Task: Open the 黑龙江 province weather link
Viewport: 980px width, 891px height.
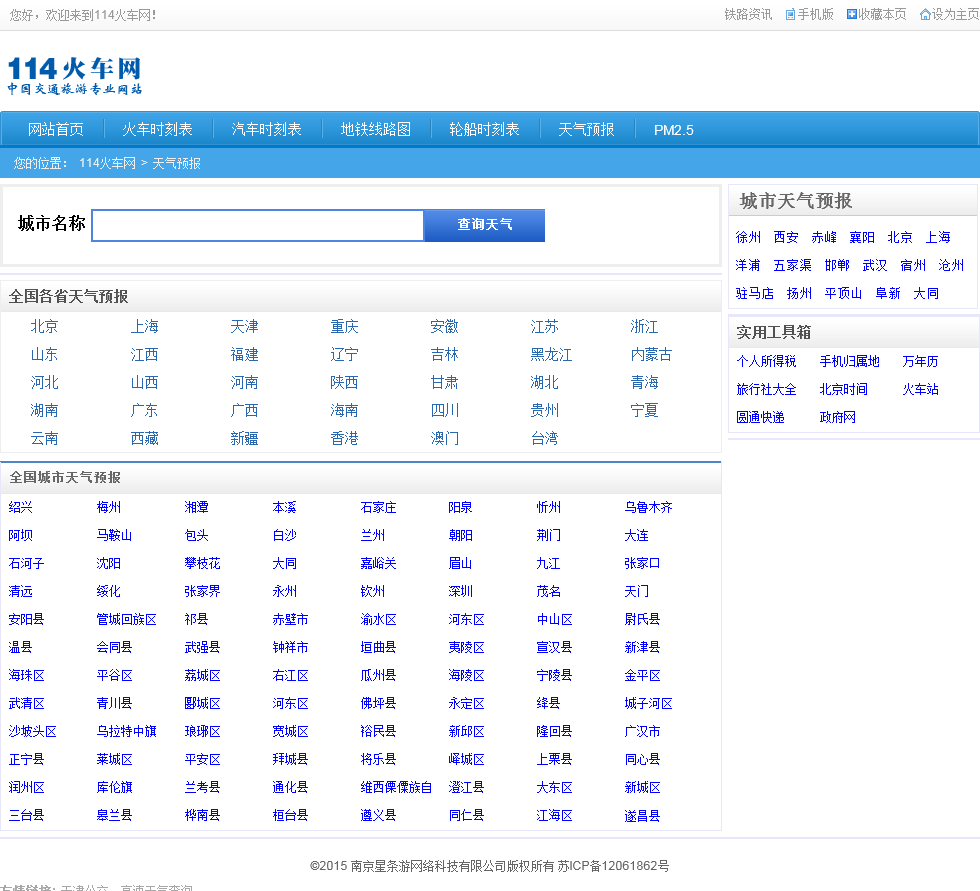Action: click(551, 354)
